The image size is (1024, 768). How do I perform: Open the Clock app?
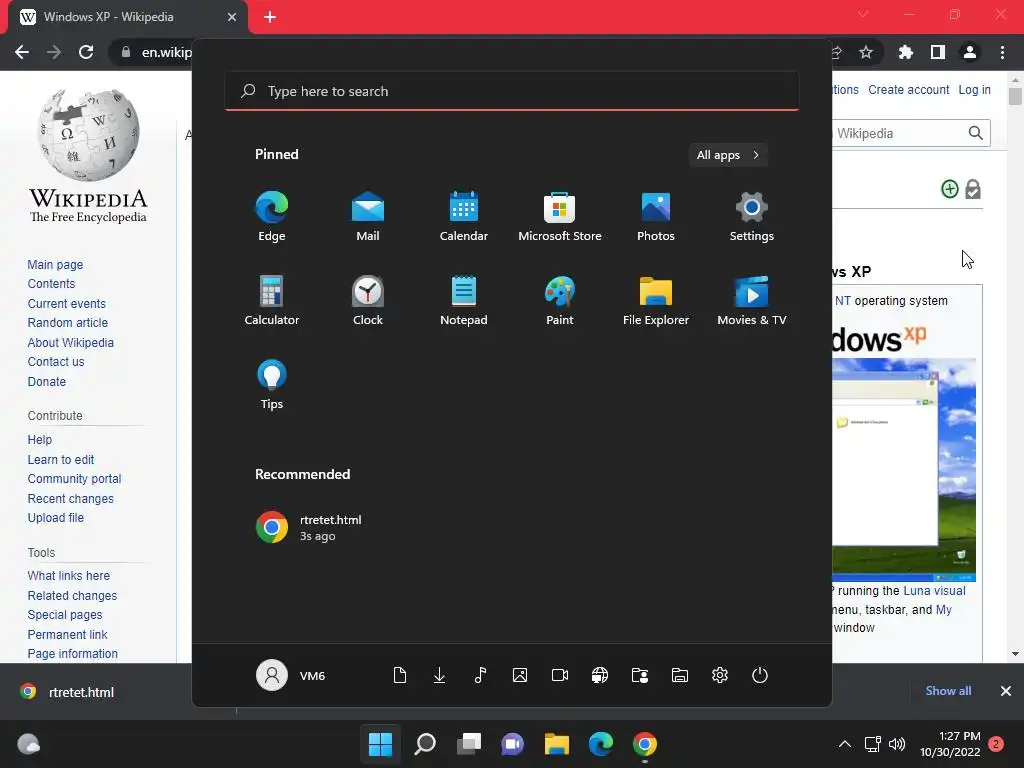pos(368,300)
